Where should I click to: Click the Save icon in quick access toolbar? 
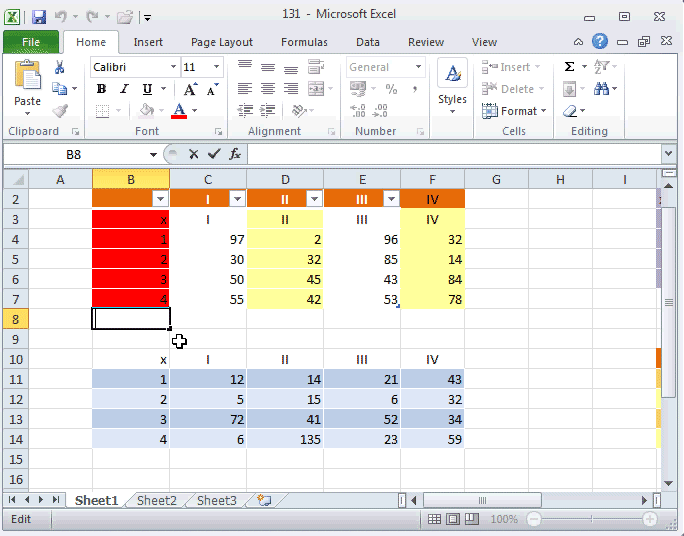[39, 17]
